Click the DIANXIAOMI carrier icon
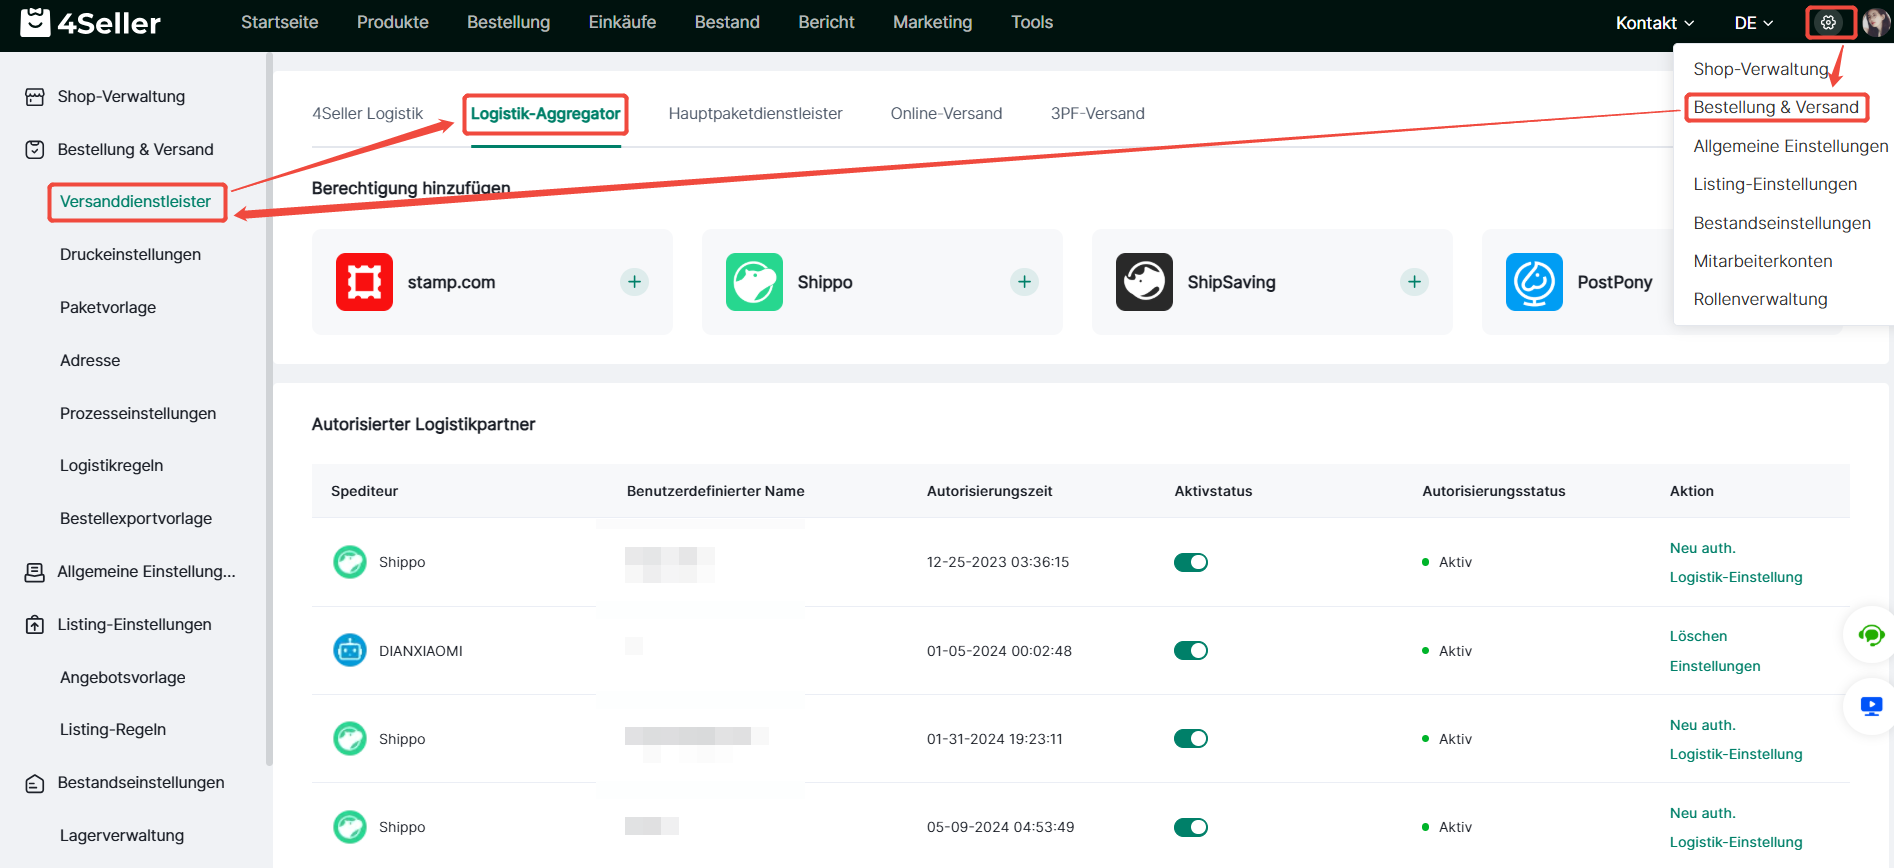This screenshot has height=868, width=1894. pyautogui.click(x=350, y=651)
